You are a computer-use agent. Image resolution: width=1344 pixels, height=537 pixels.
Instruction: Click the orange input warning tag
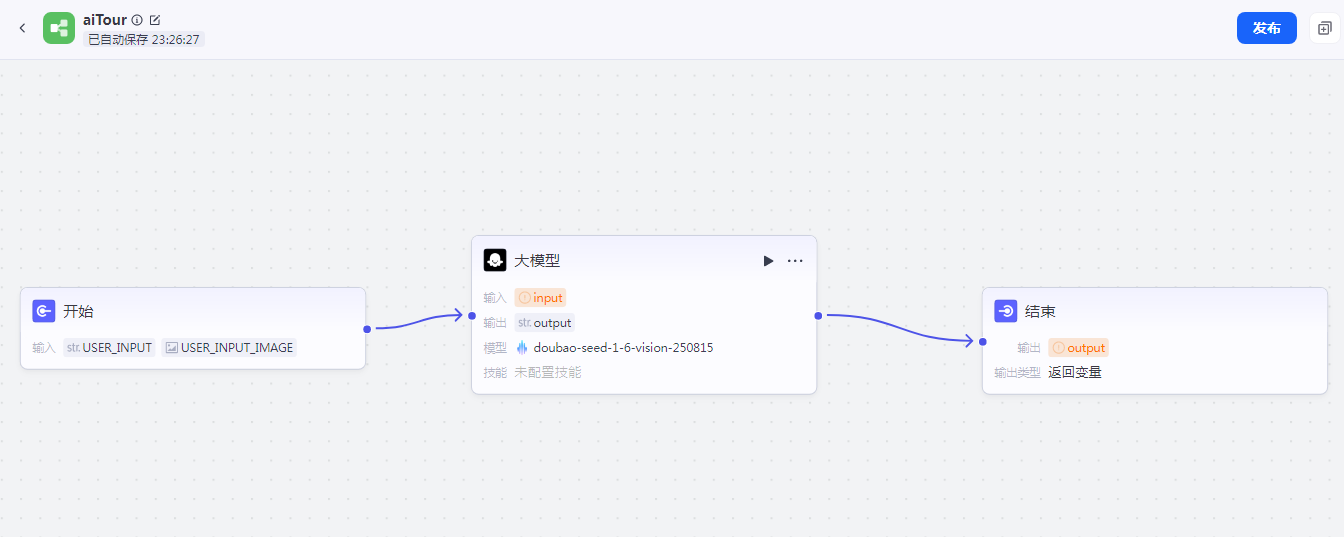[540, 298]
